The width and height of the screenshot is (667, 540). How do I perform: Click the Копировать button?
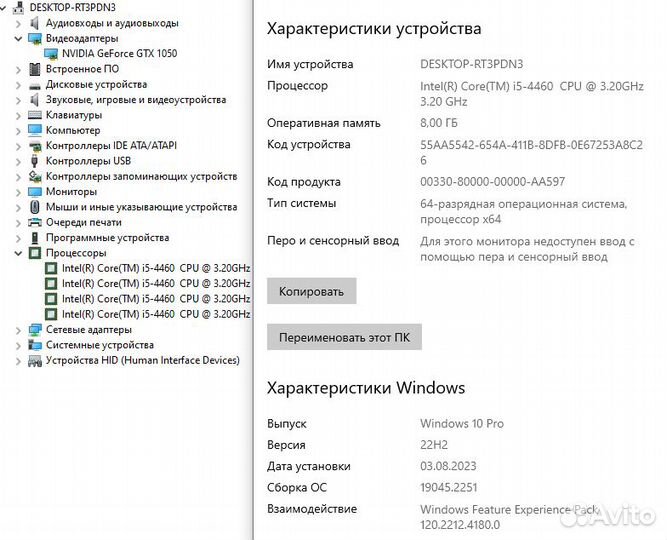pos(311,291)
